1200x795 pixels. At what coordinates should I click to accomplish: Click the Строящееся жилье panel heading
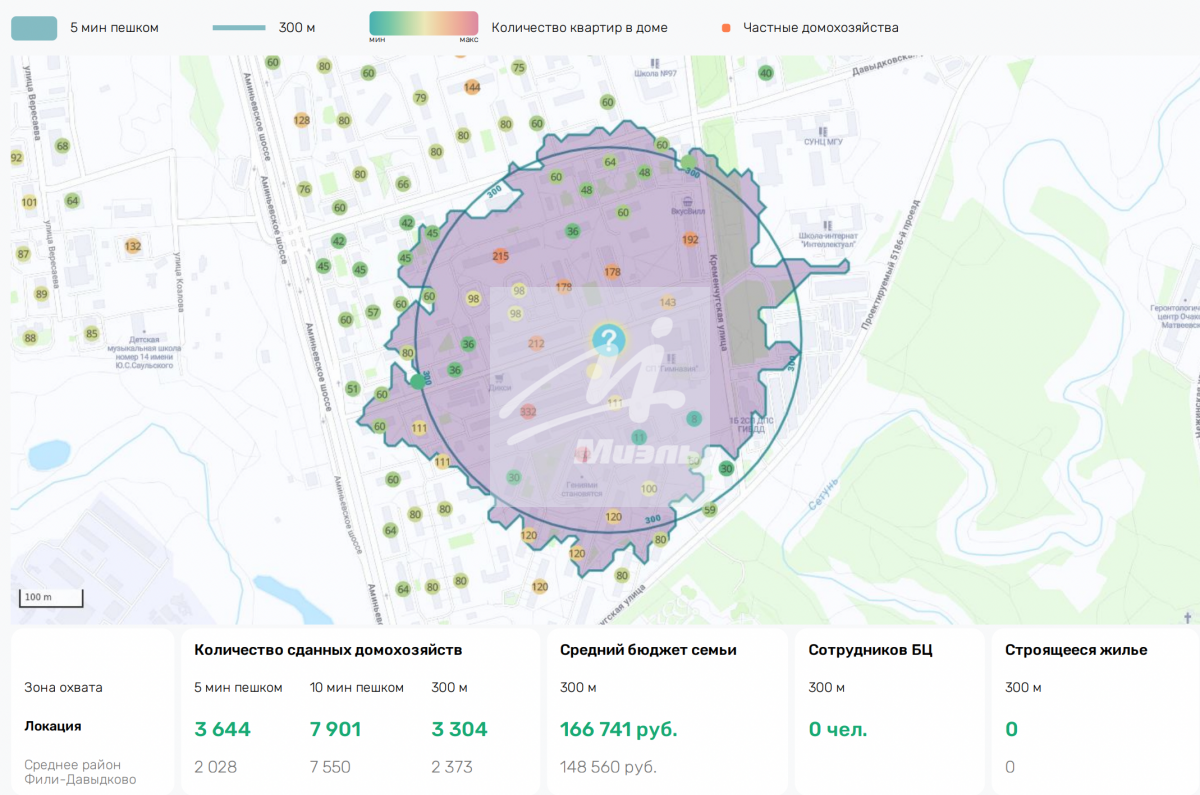(x=1076, y=650)
